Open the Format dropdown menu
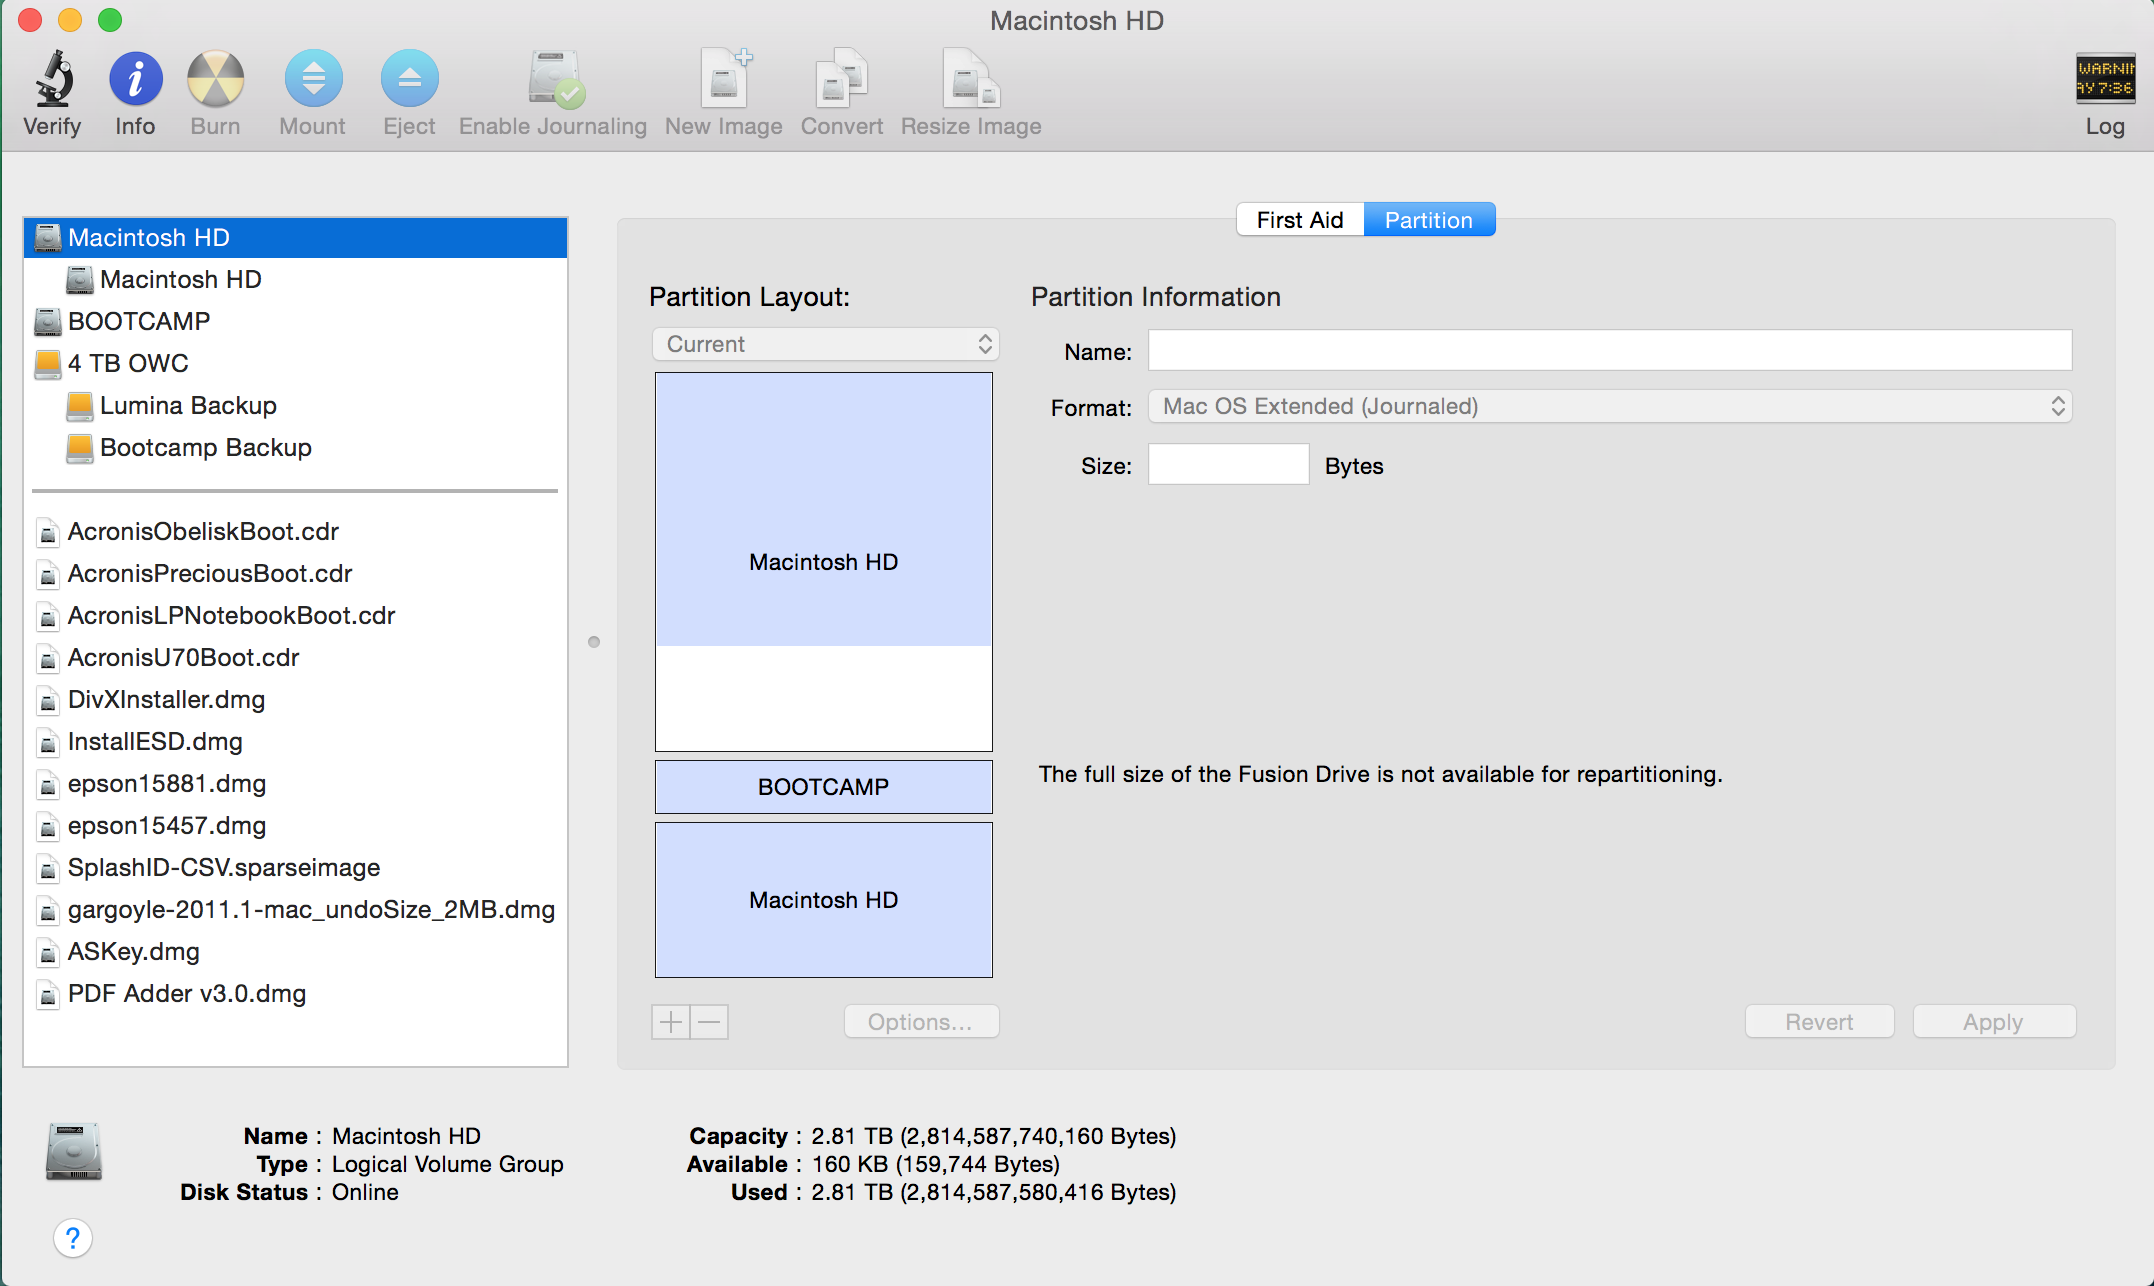 click(1609, 406)
